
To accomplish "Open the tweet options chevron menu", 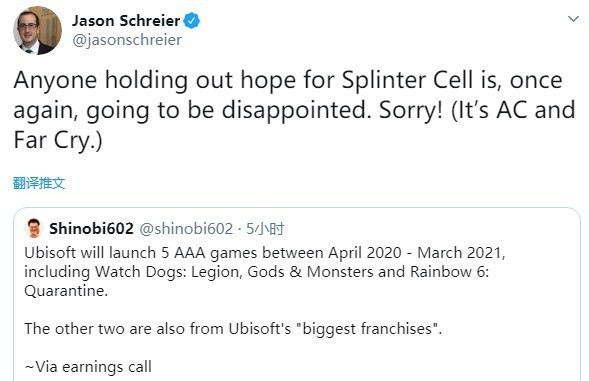I will pyautogui.click(x=573, y=19).
